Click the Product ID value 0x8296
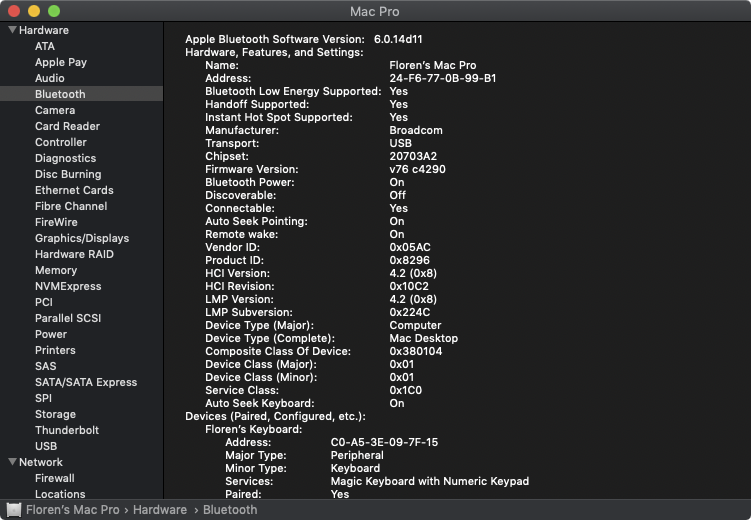 410,260
